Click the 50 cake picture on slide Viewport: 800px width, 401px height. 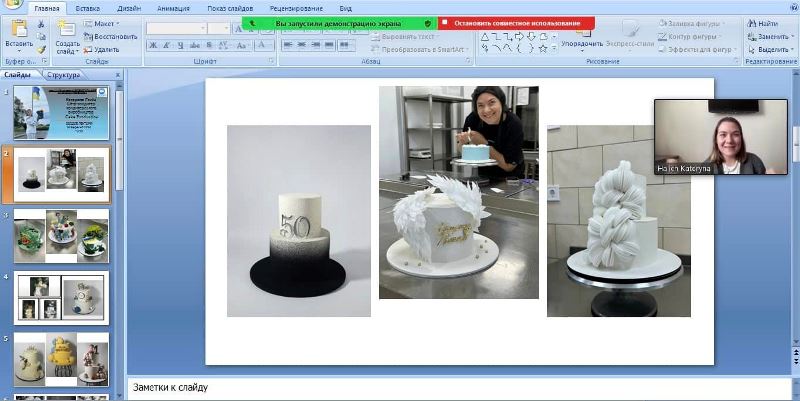(299, 221)
